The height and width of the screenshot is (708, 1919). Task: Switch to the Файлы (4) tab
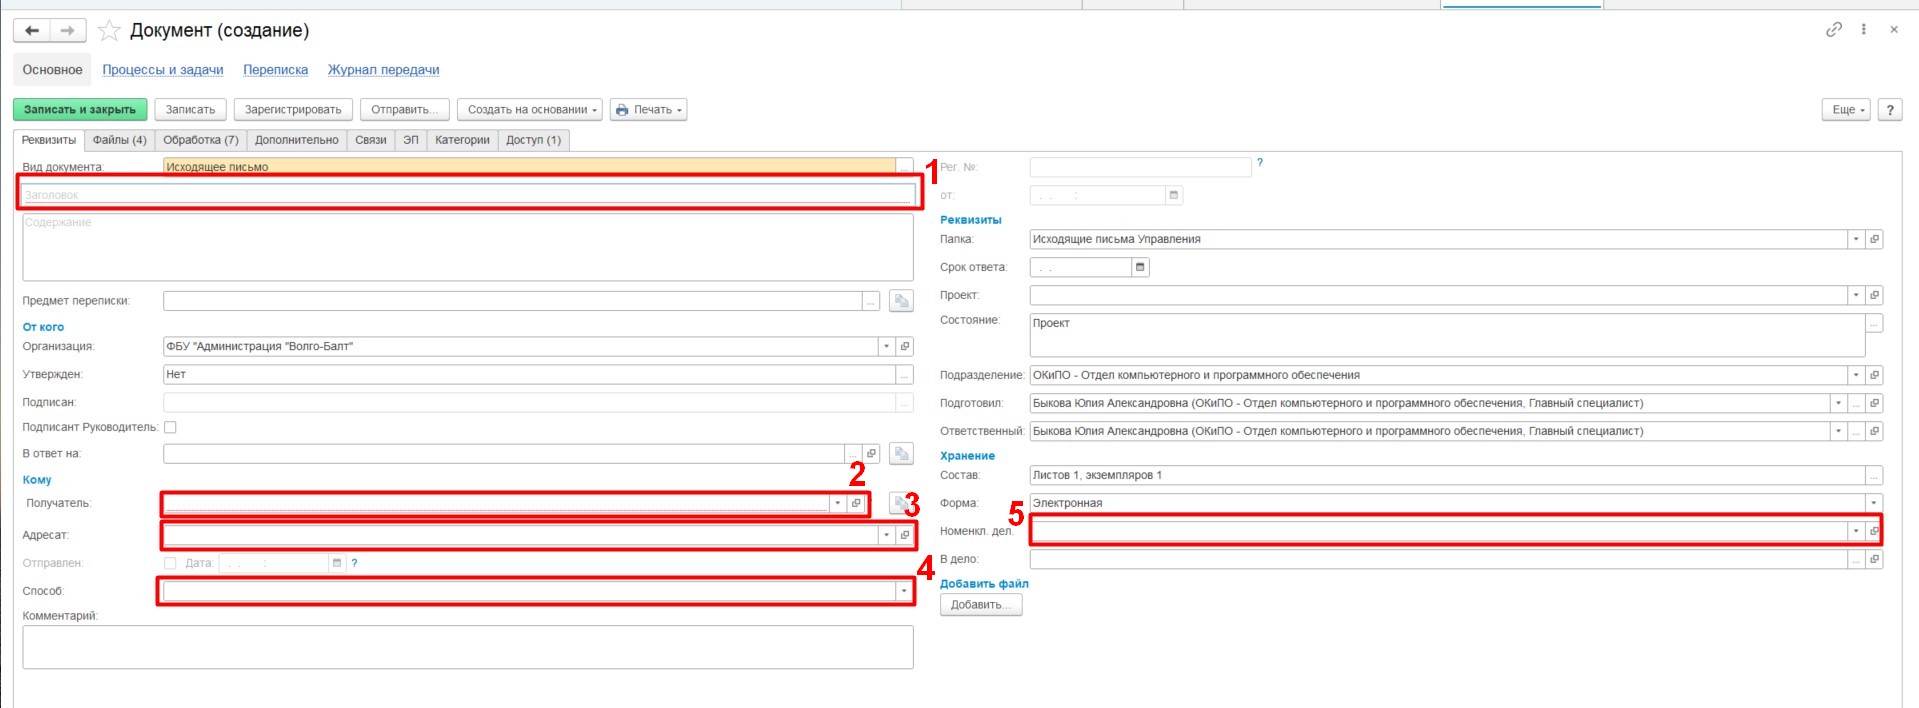120,140
